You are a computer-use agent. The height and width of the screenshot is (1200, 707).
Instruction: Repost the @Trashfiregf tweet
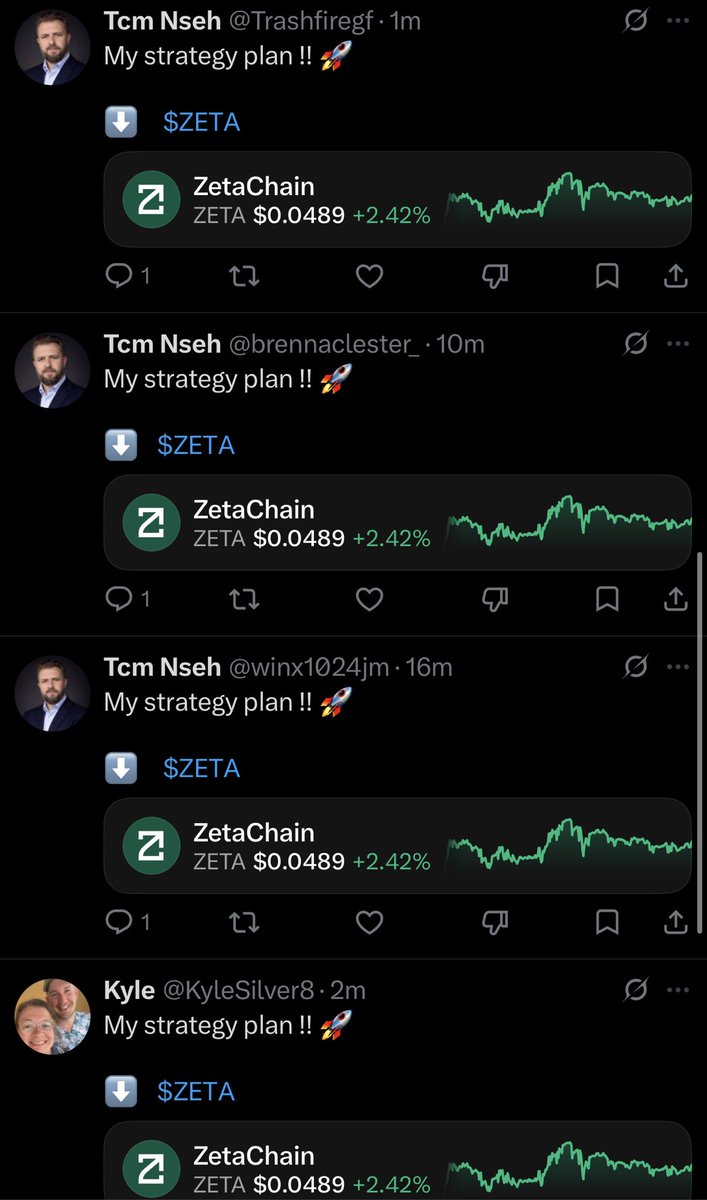pos(245,275)
